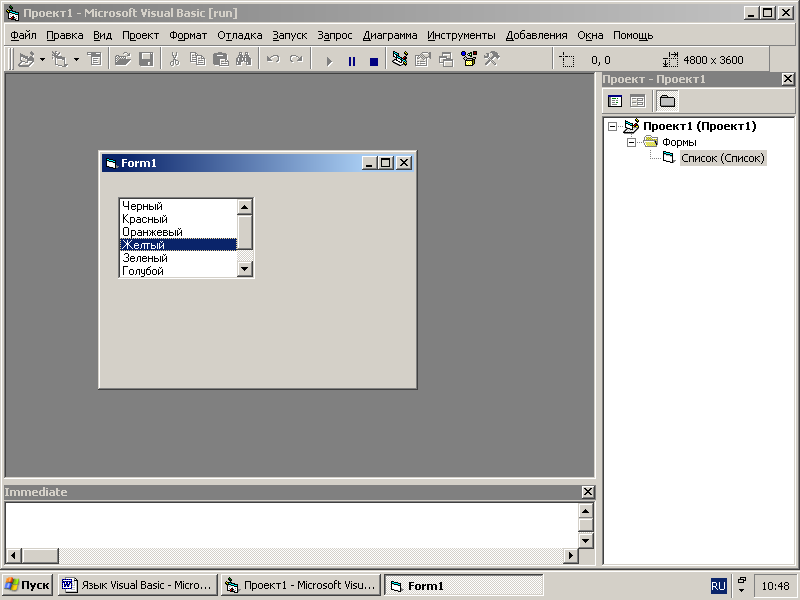The image size is (800, 600).
Task: Open the Properties Window toolbar icon
Action: point(422,60)
